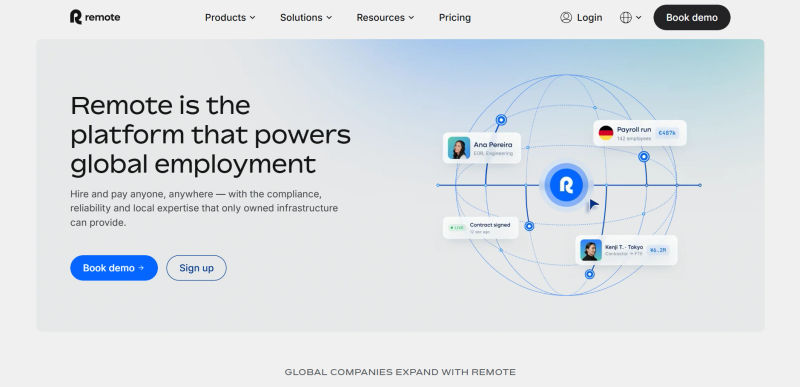Click the dark Book demo header button

pos(692,17)
